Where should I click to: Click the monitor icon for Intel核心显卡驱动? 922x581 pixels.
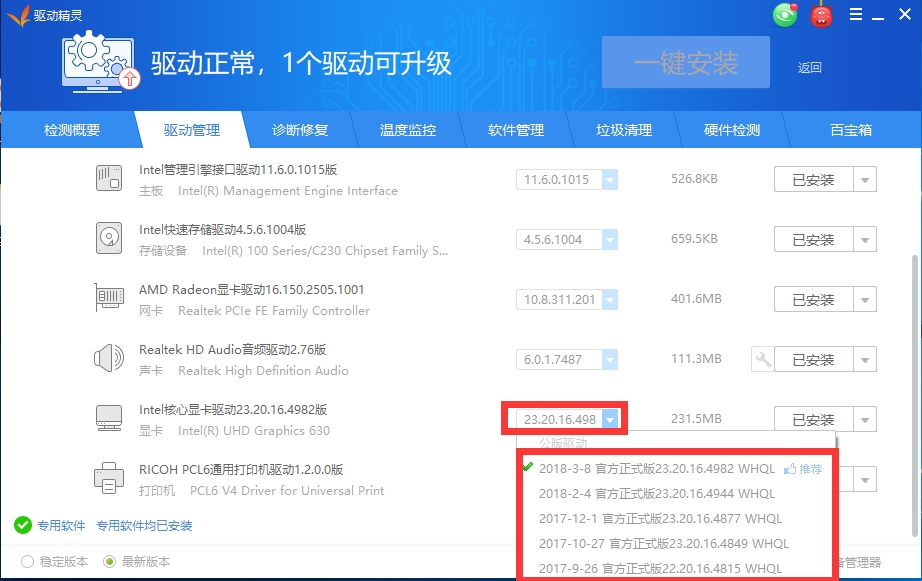coord(109,418)
